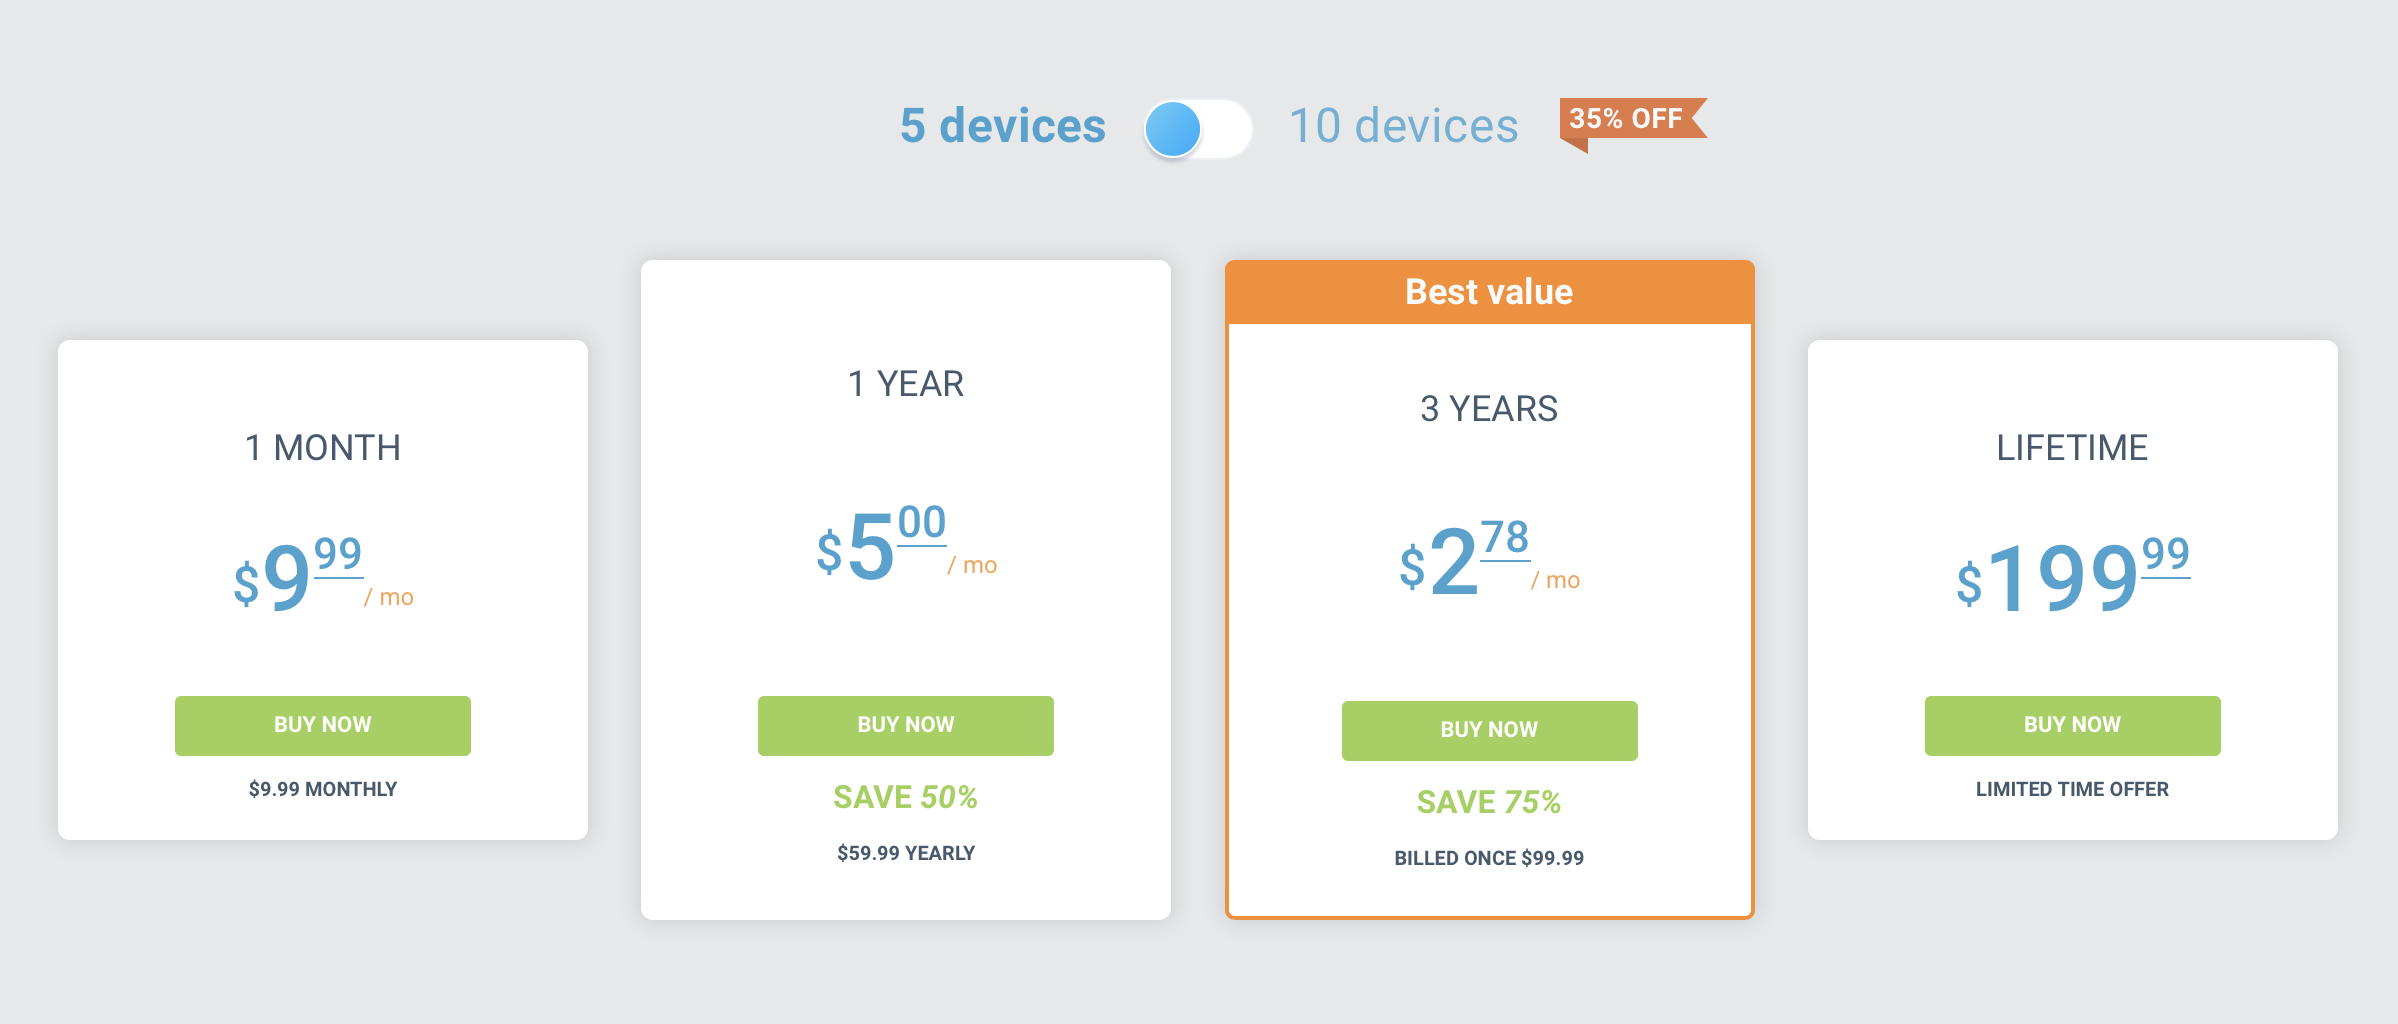2398x1024 pixels.
Task: Buy the 3 Years plan
Action: point(1489,730)
